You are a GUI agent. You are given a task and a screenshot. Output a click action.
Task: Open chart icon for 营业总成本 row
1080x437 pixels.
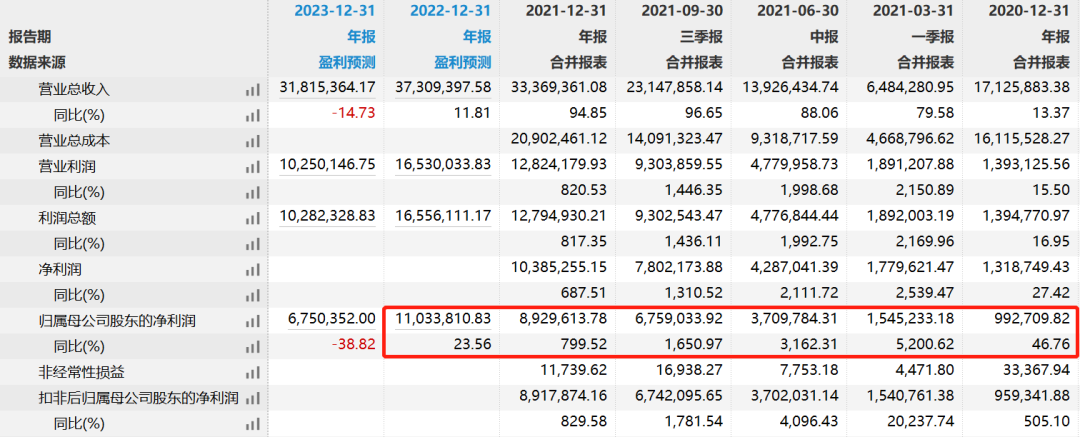click(x=251, y=141)
